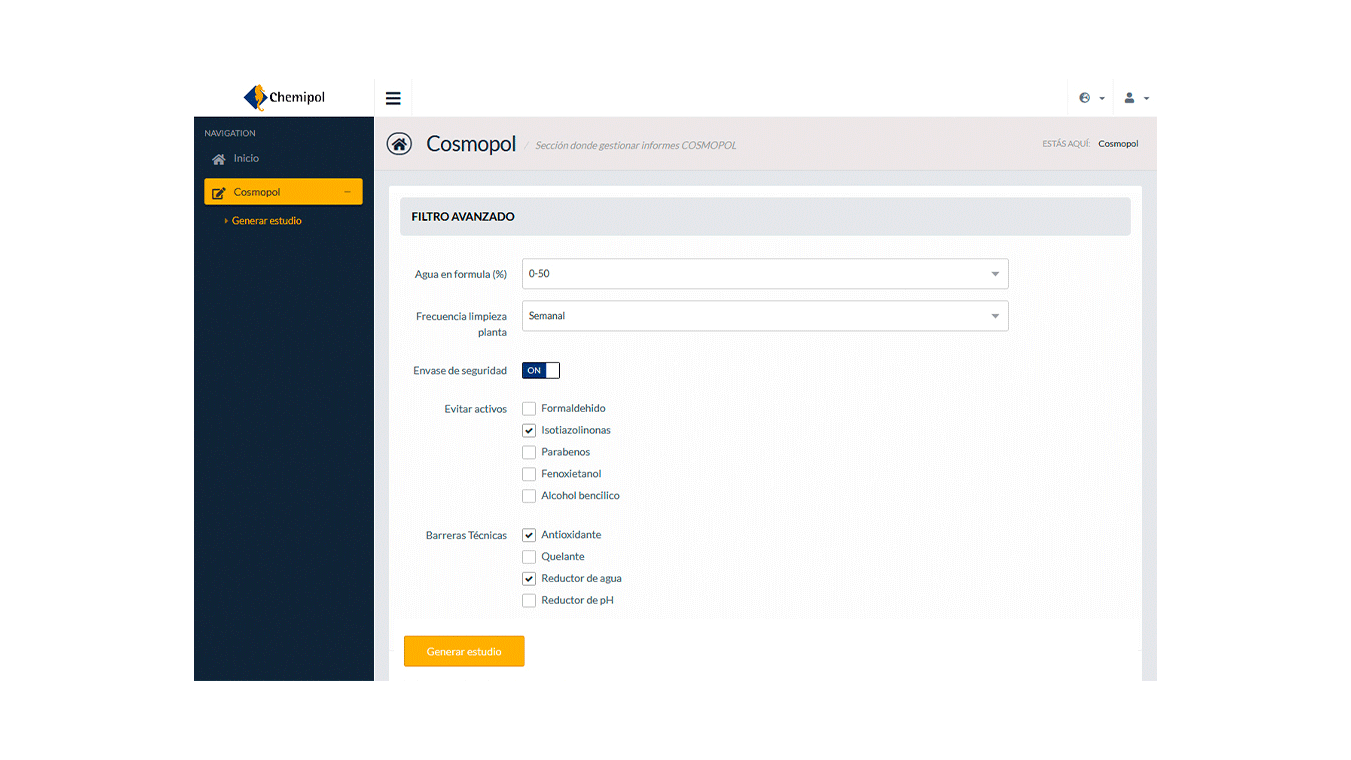Click the Chemipol logo

coord(284,97)
